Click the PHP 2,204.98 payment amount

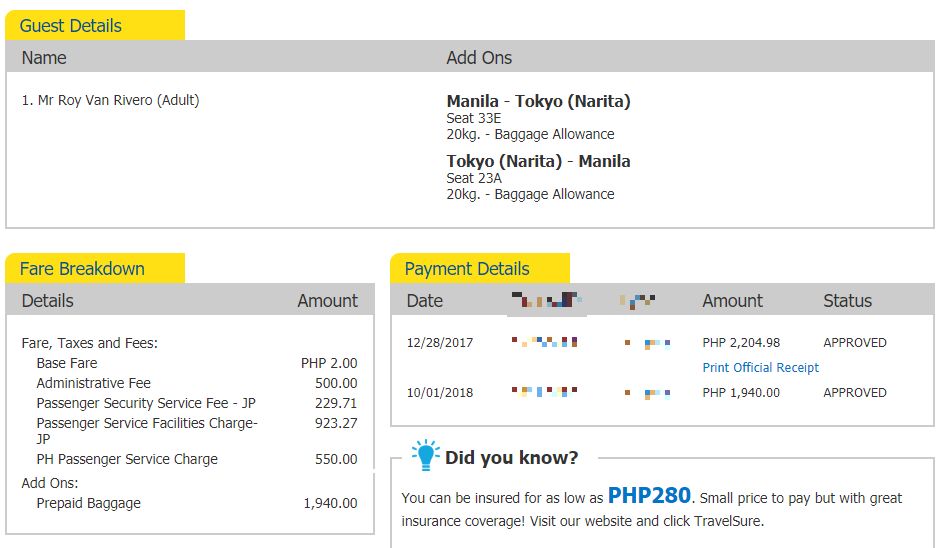coord(741,343)
